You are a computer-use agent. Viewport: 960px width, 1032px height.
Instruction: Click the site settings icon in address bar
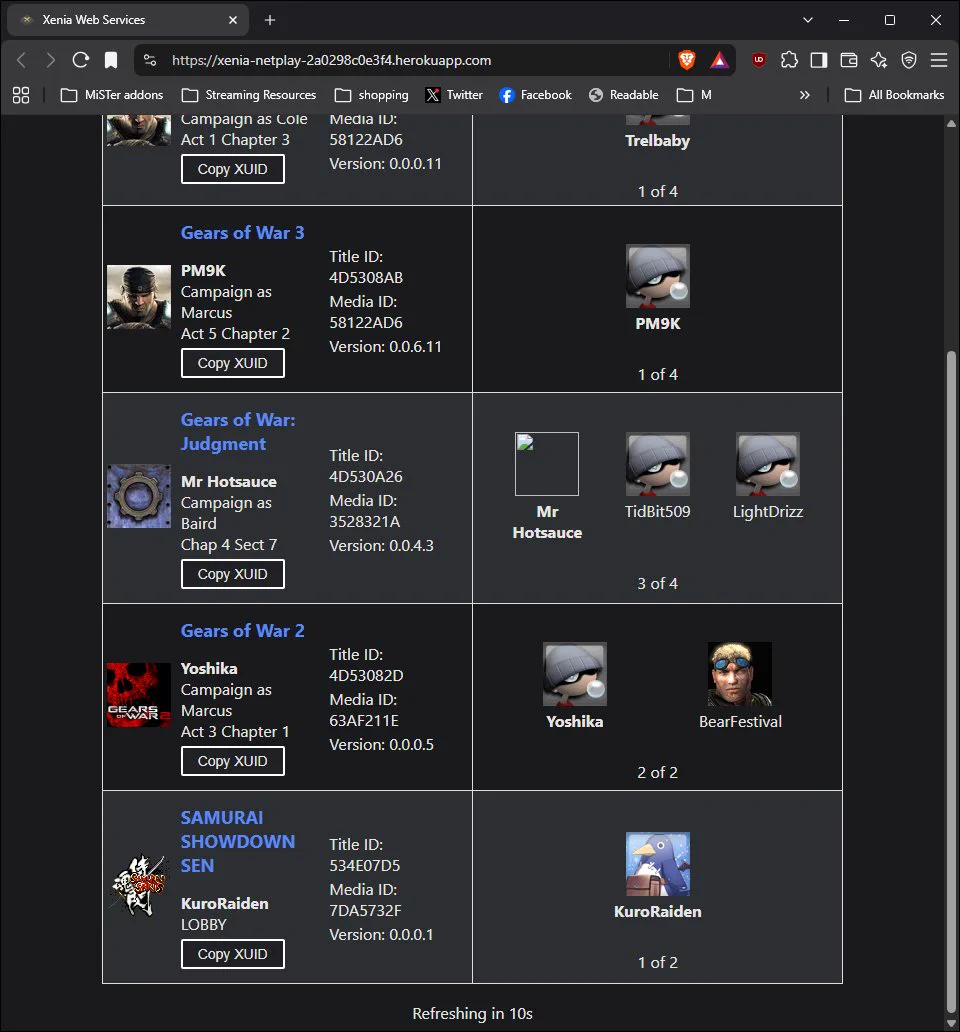[x=150, y=61]
